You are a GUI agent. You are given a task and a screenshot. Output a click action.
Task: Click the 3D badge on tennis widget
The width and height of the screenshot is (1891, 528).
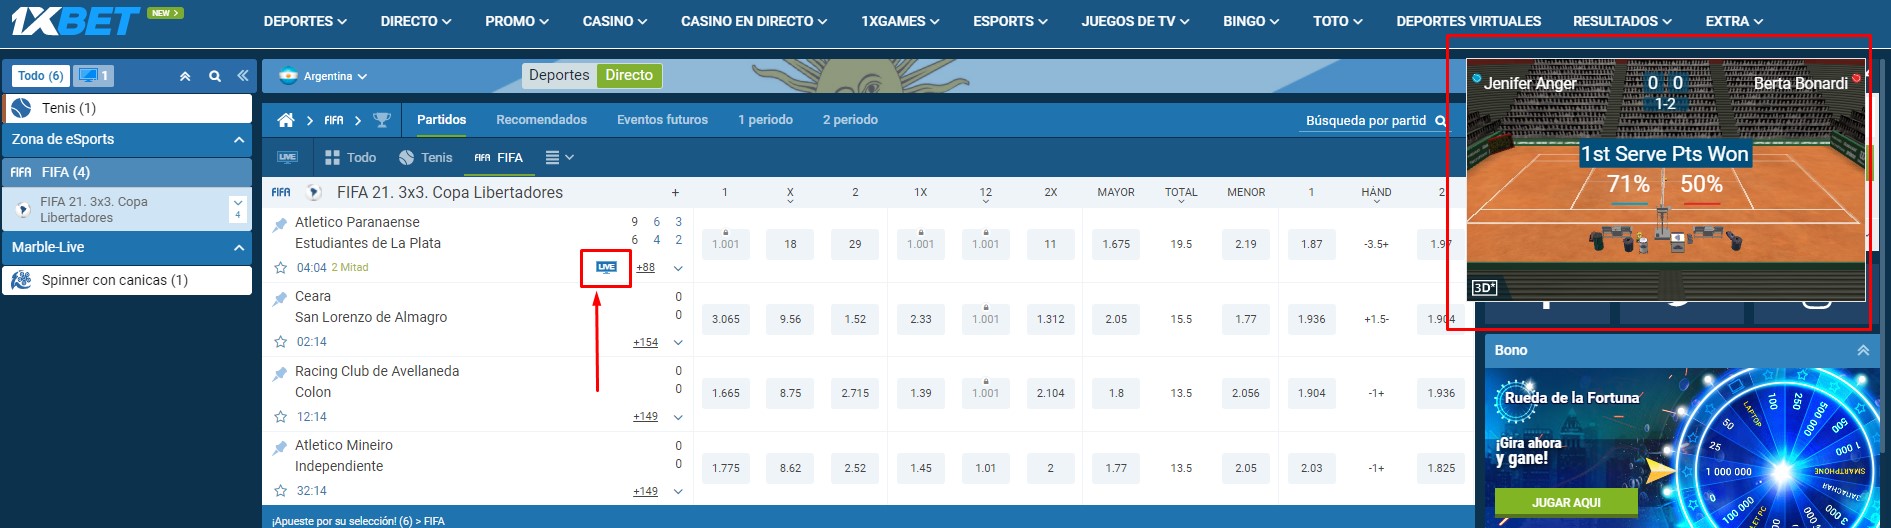(x=1484, y=288)
